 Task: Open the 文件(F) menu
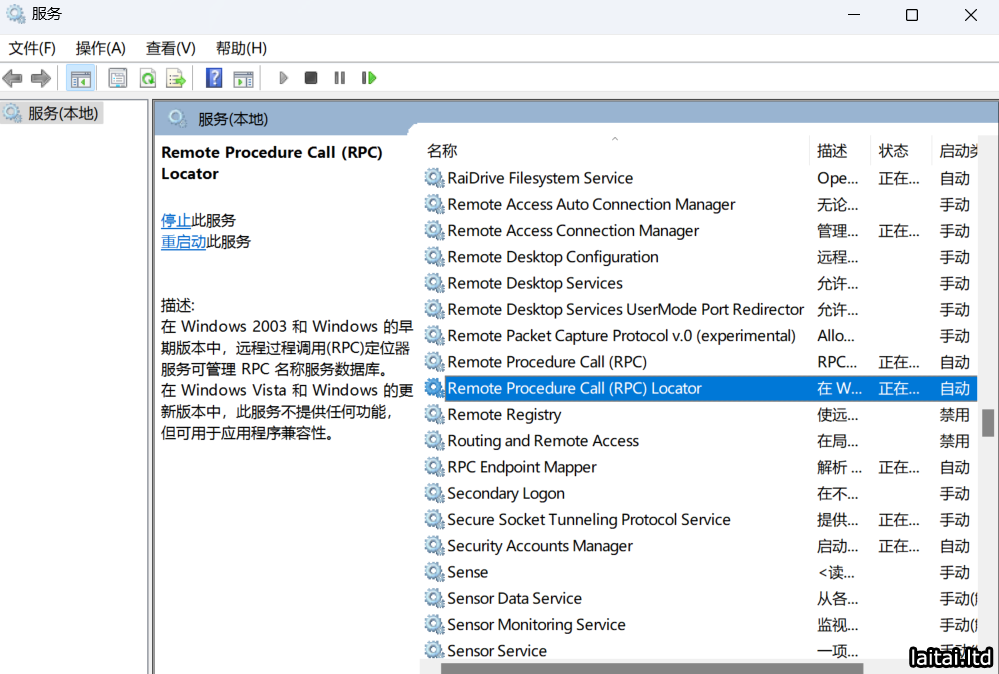tap(32, 48)
